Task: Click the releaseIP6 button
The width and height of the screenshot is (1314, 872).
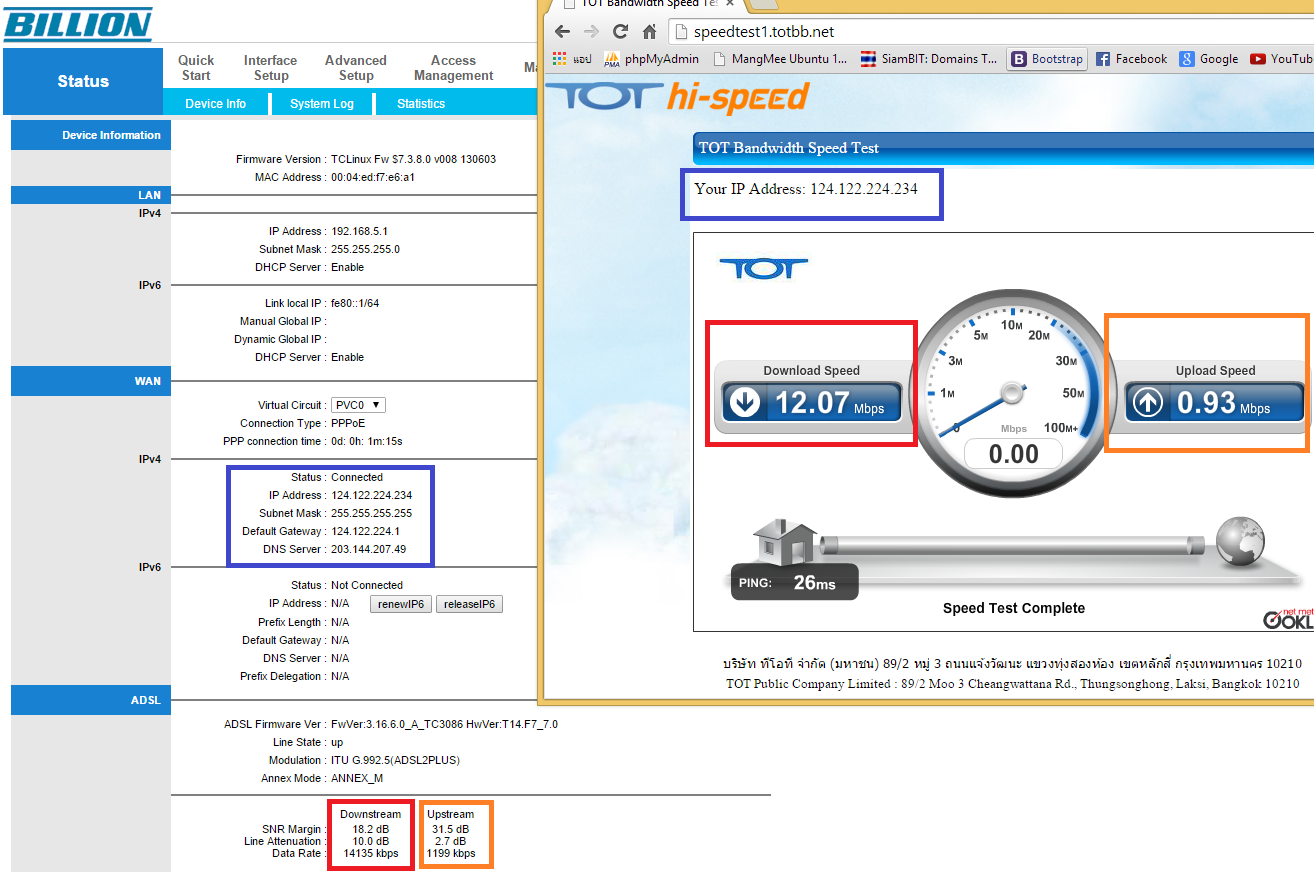Action: click(x=469, y=604)
